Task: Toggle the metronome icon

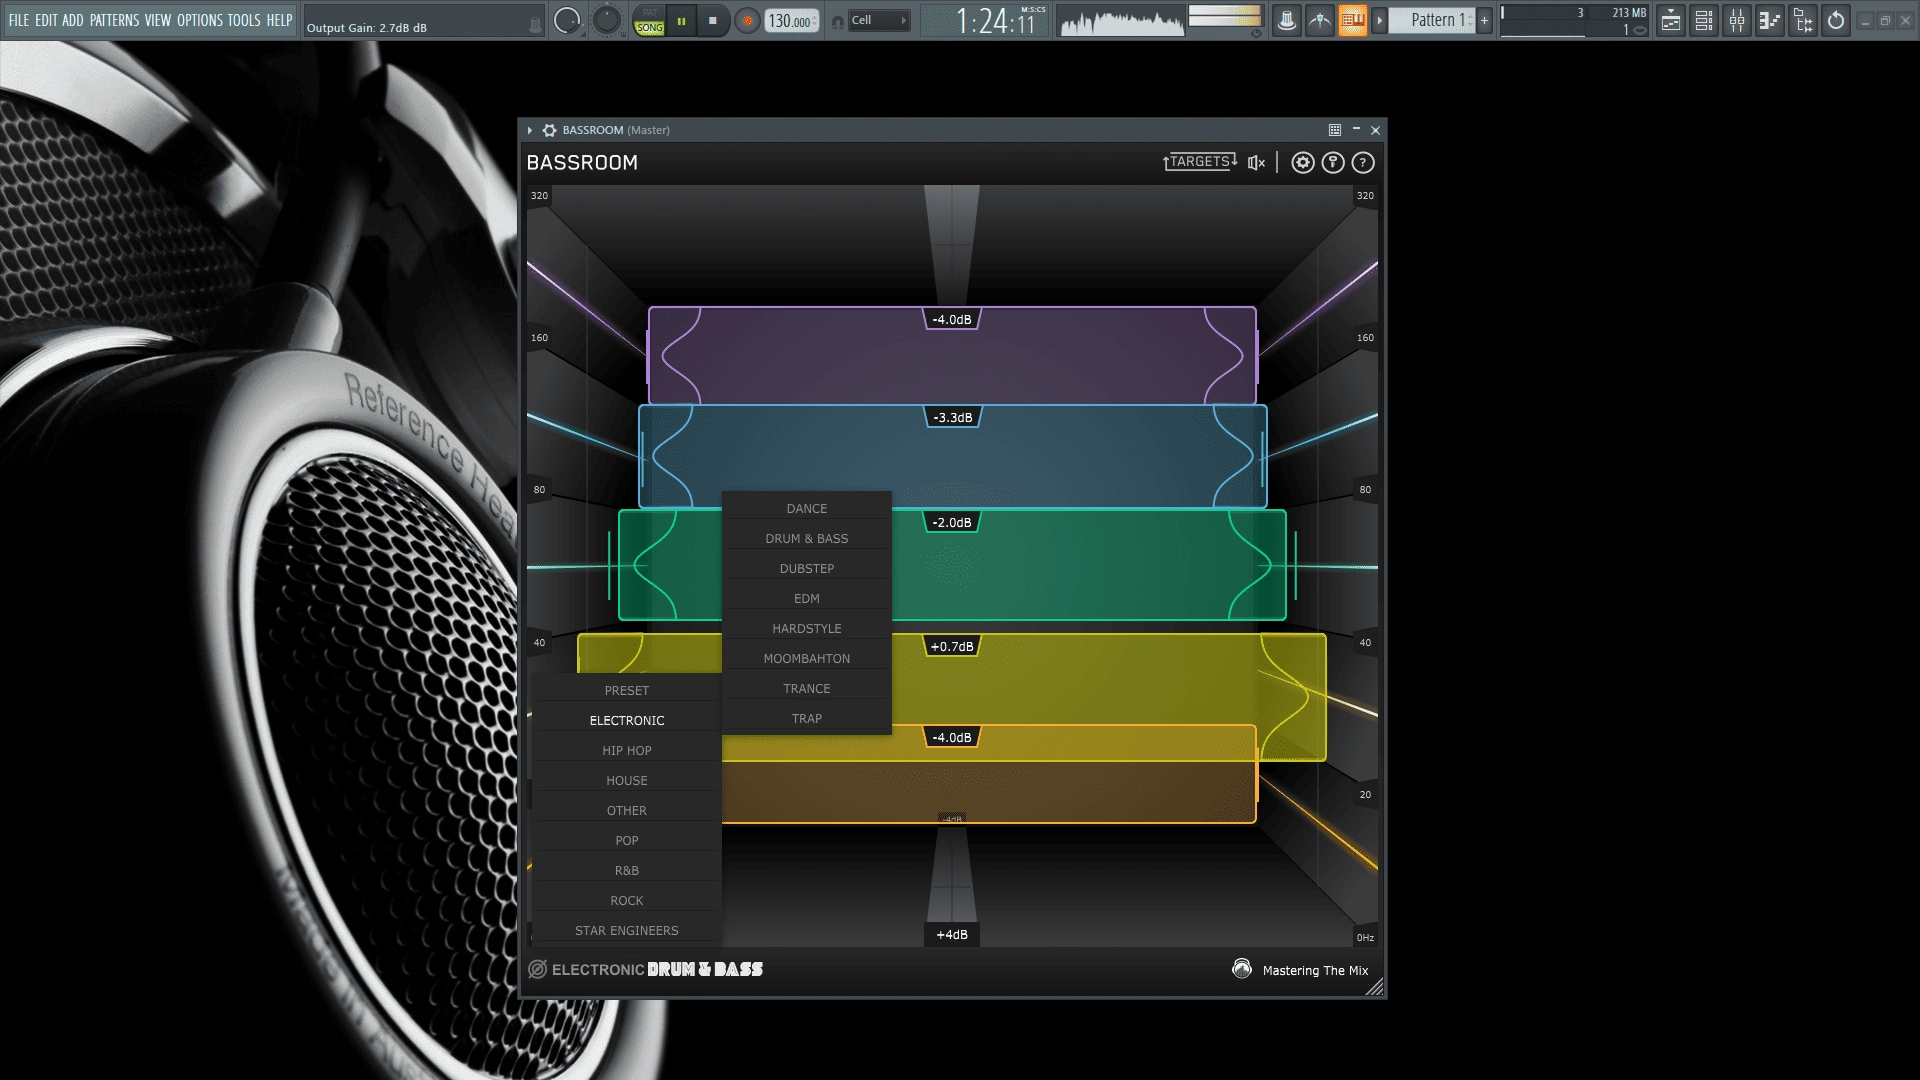Action: (x=1287, y=20)
